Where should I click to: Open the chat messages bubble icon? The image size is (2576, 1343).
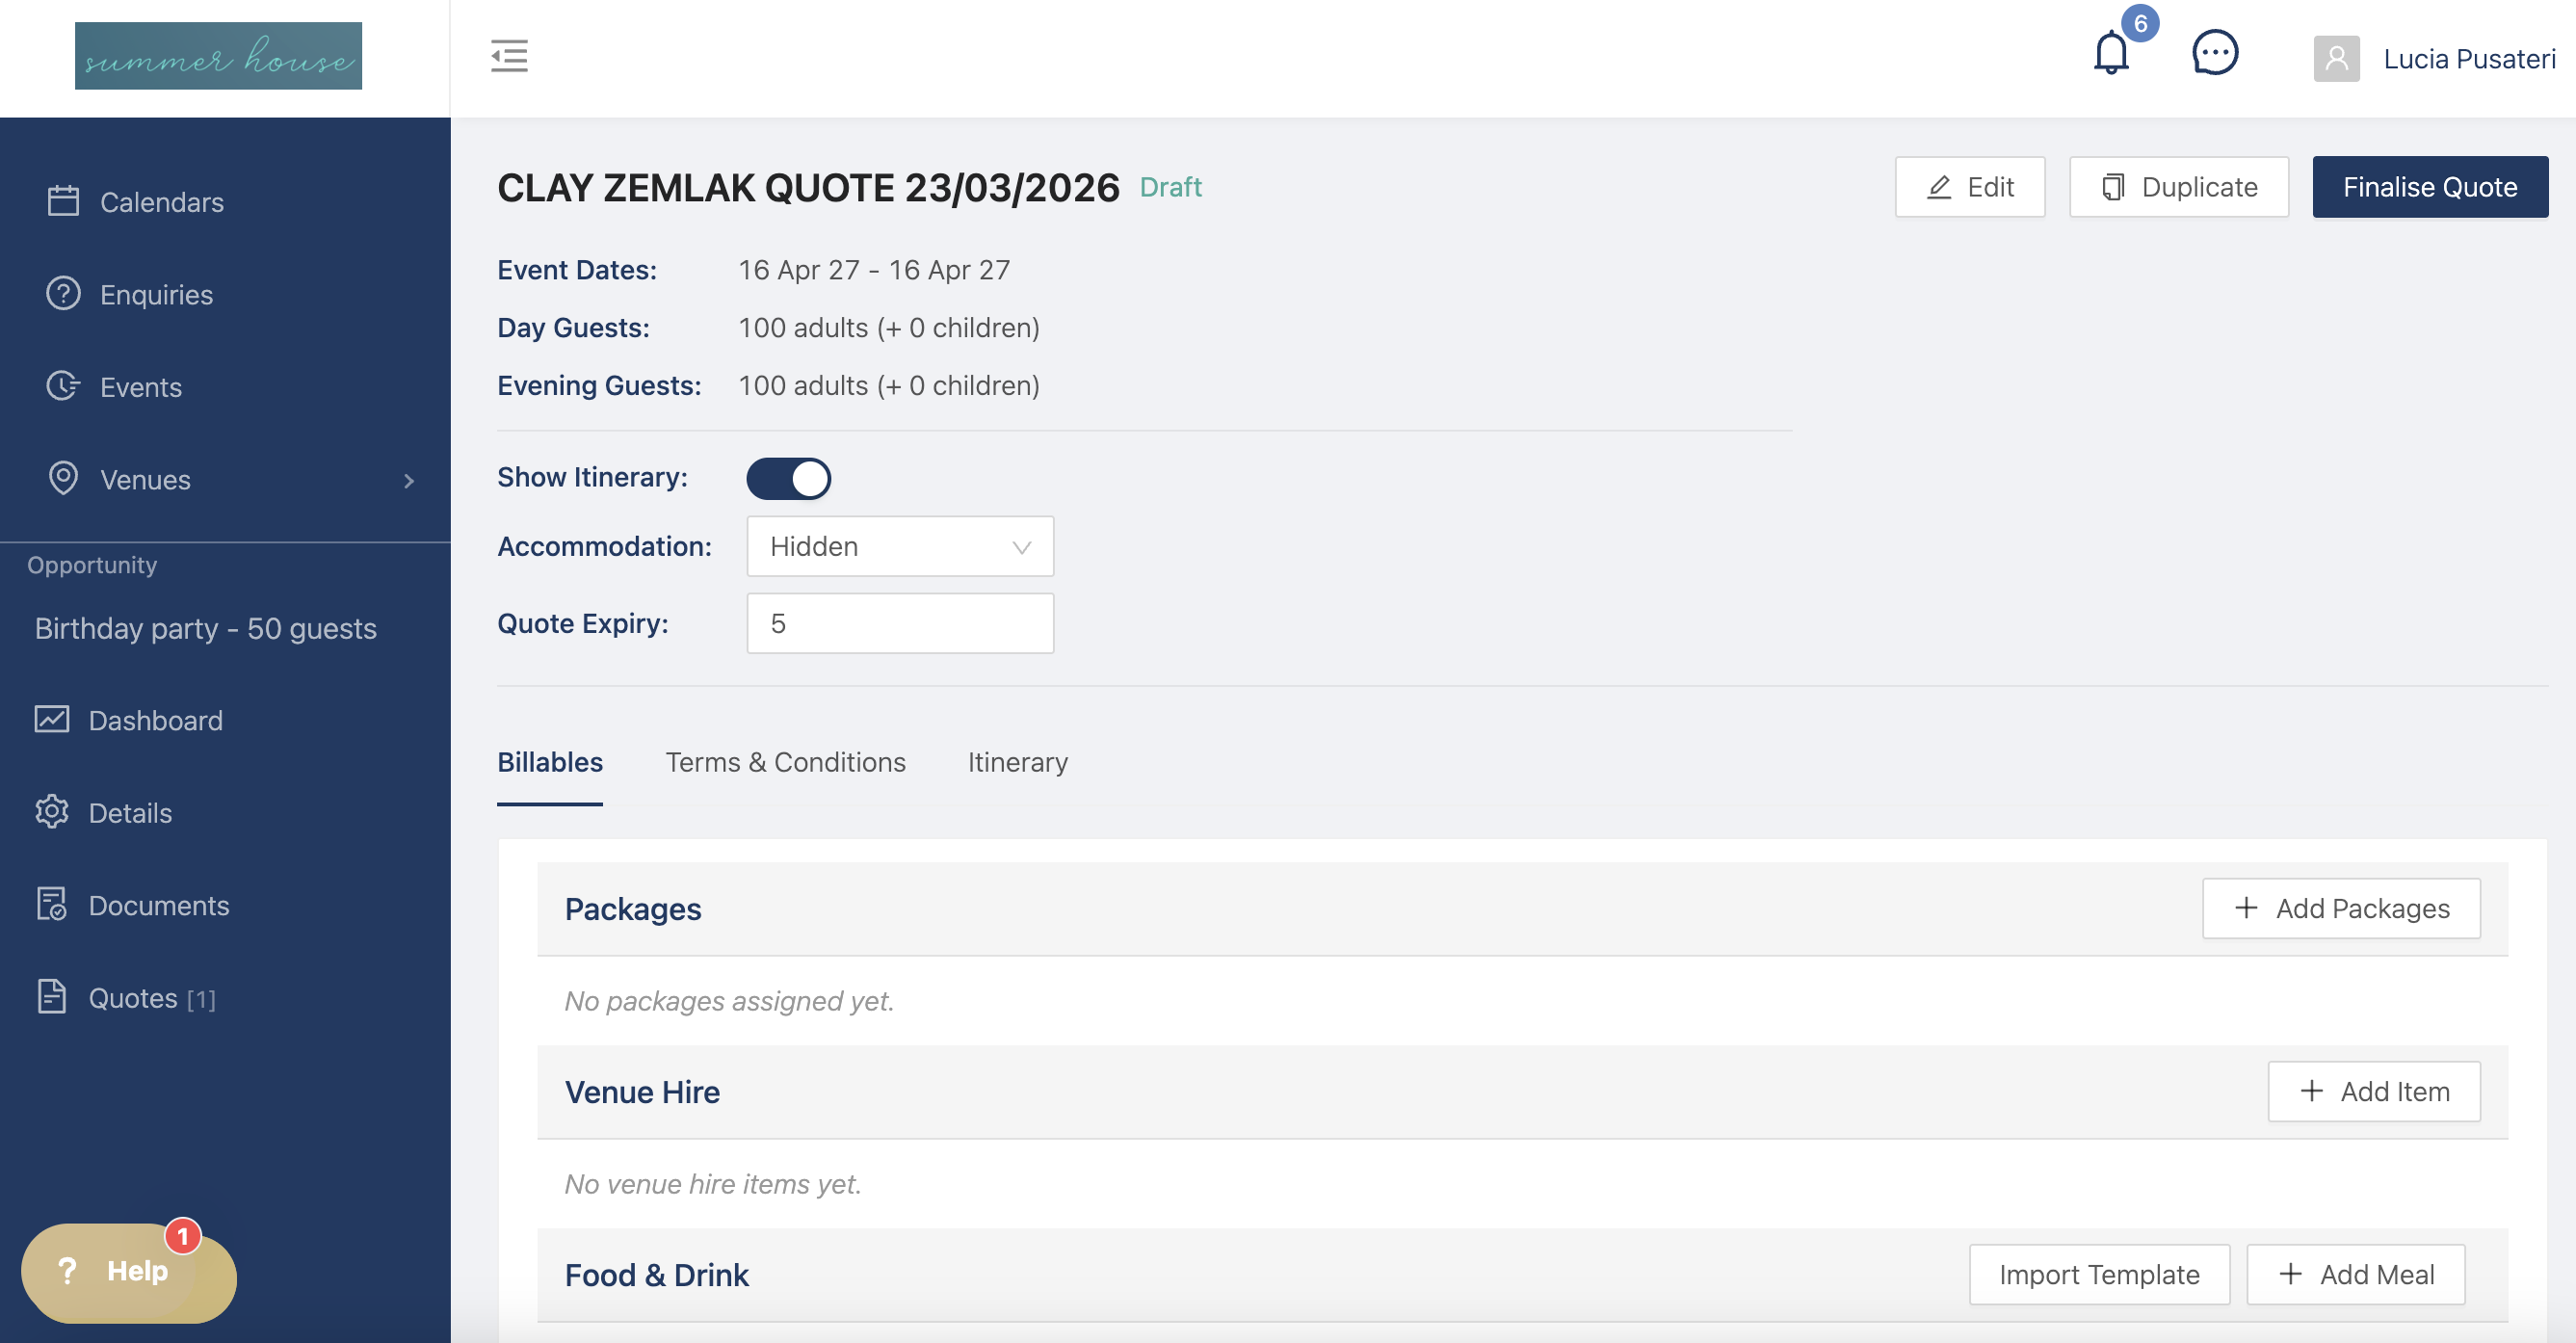tap(2214, 54)
